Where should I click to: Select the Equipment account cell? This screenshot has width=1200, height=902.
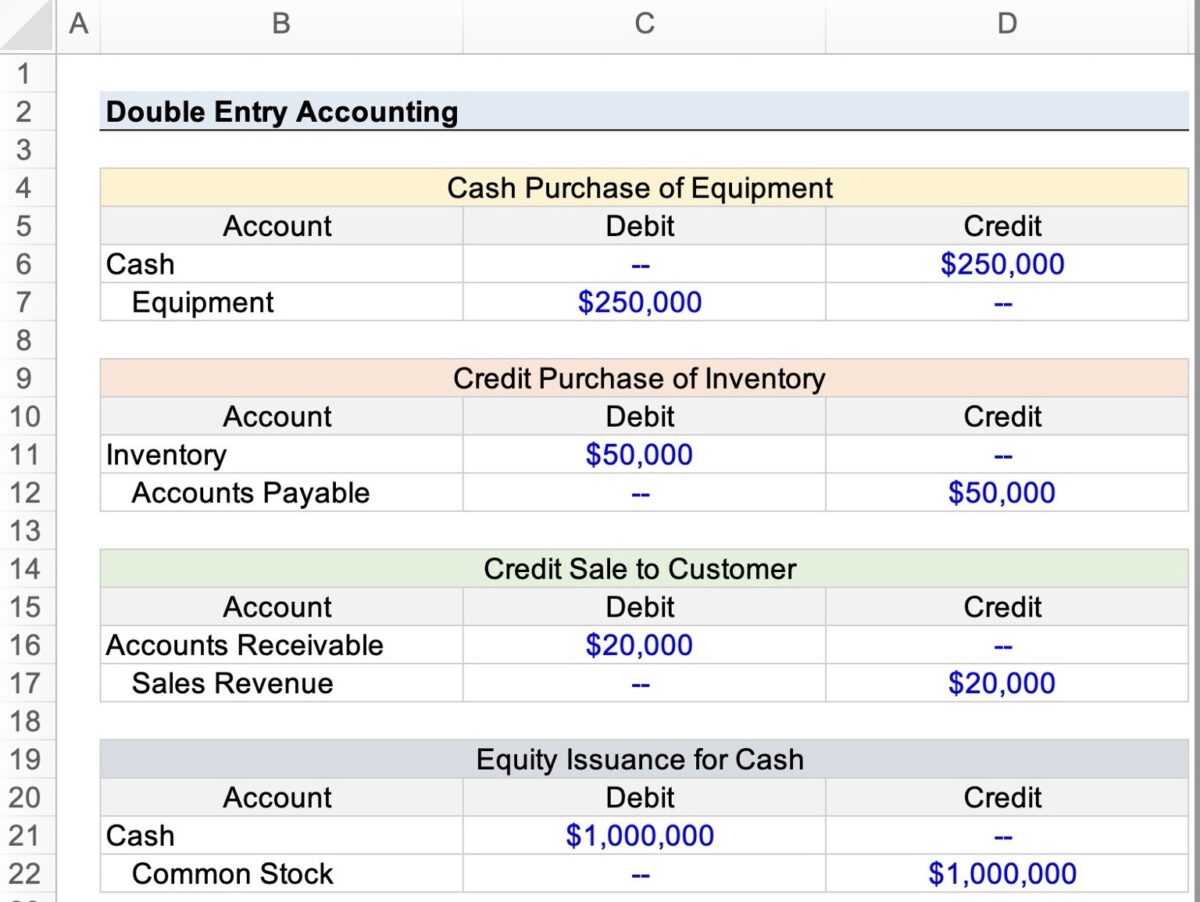[x=281, y=302]
